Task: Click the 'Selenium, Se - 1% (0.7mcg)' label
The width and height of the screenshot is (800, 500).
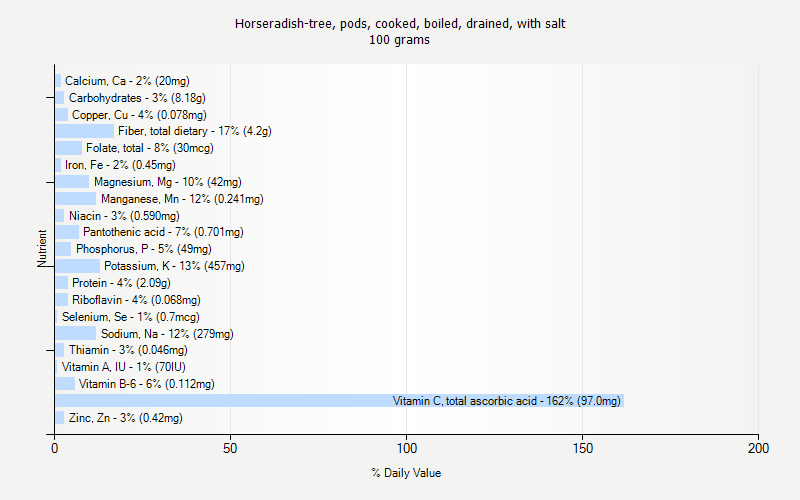Action: click(x=131, y=317)
